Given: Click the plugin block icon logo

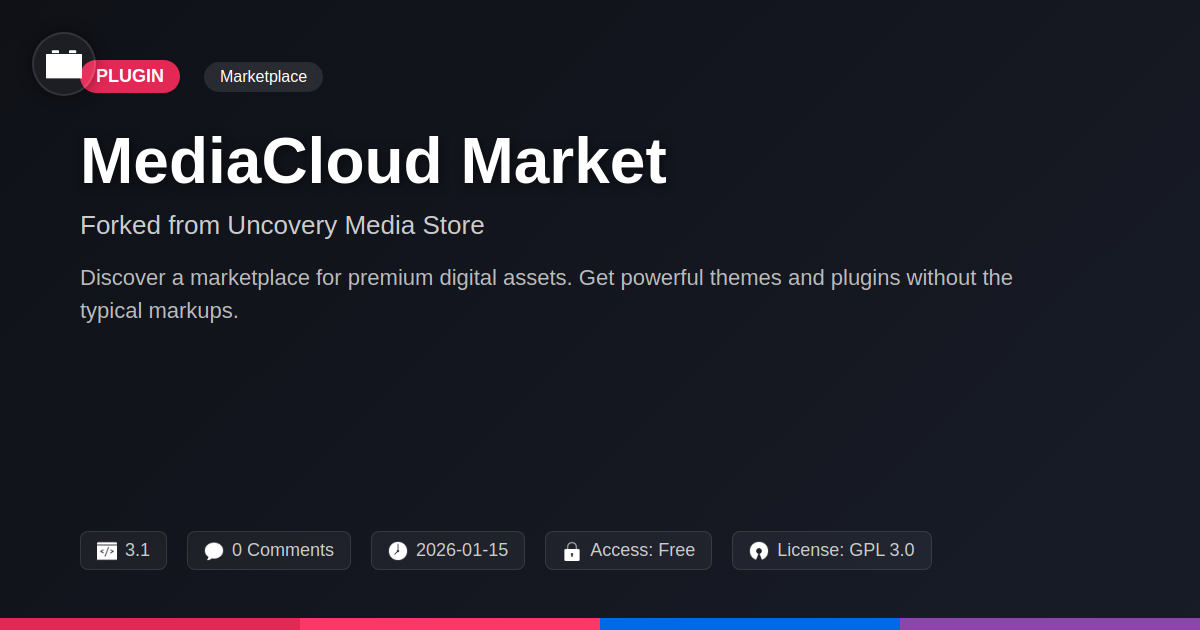Looking at the screenshot, I should 64,64.
